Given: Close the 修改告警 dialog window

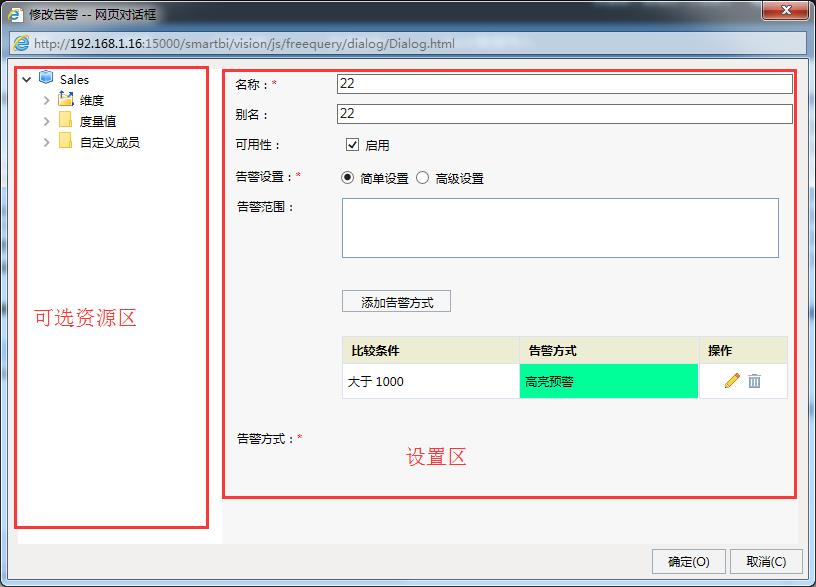Looking at the screenshot, I should coord(786,10).
